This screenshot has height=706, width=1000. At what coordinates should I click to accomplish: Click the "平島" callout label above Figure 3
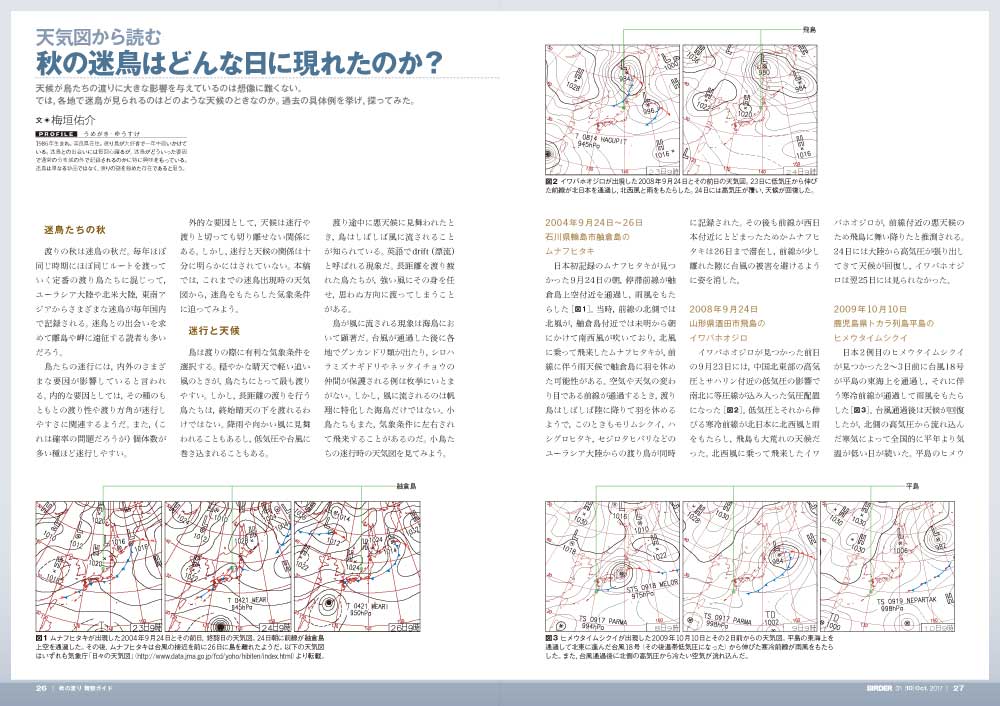click(913, 486)
